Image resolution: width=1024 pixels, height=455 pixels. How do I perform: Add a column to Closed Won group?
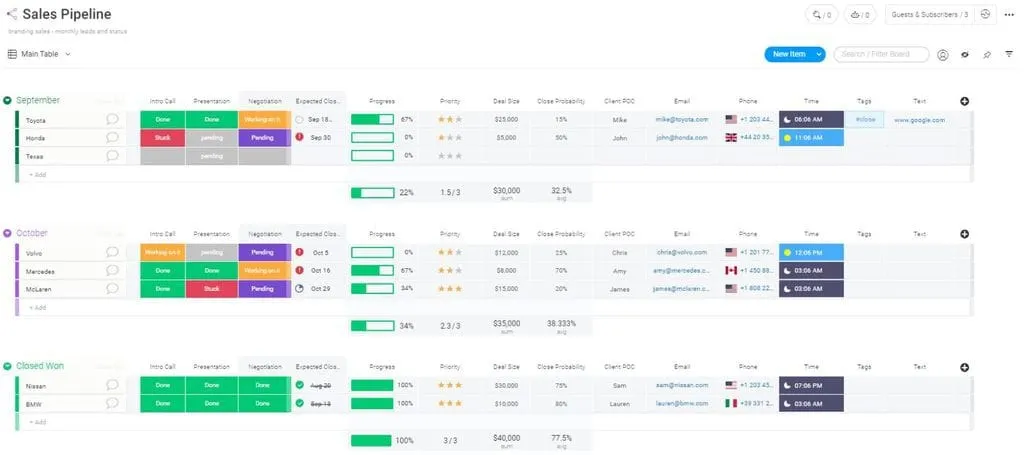click(x=965, y=368)
